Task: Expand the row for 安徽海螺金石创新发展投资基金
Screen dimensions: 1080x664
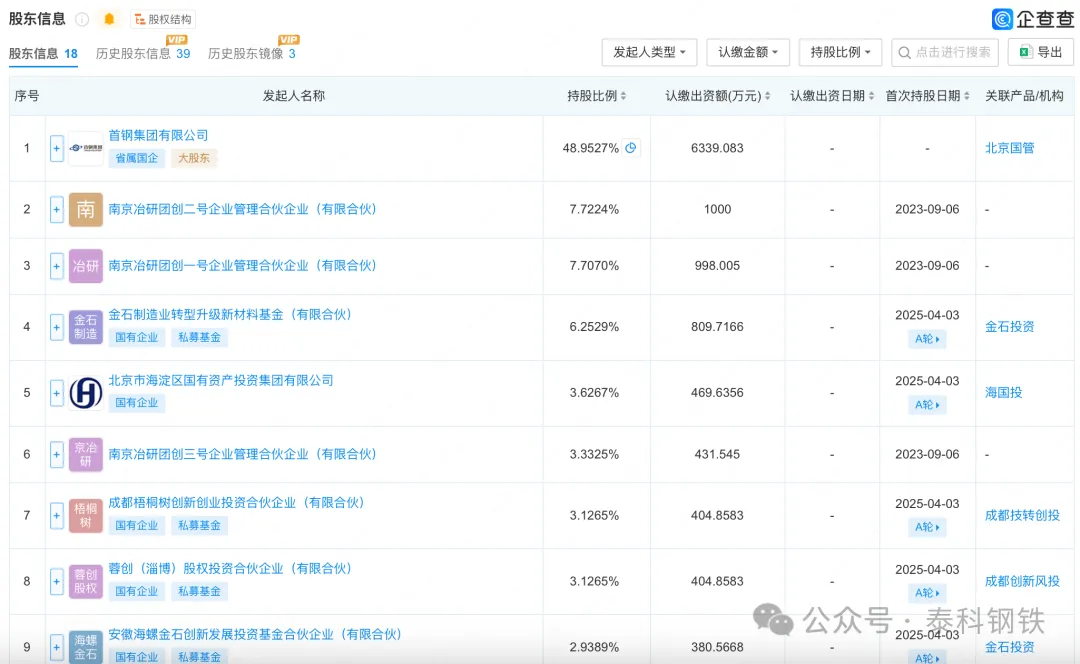Action: 56,647
